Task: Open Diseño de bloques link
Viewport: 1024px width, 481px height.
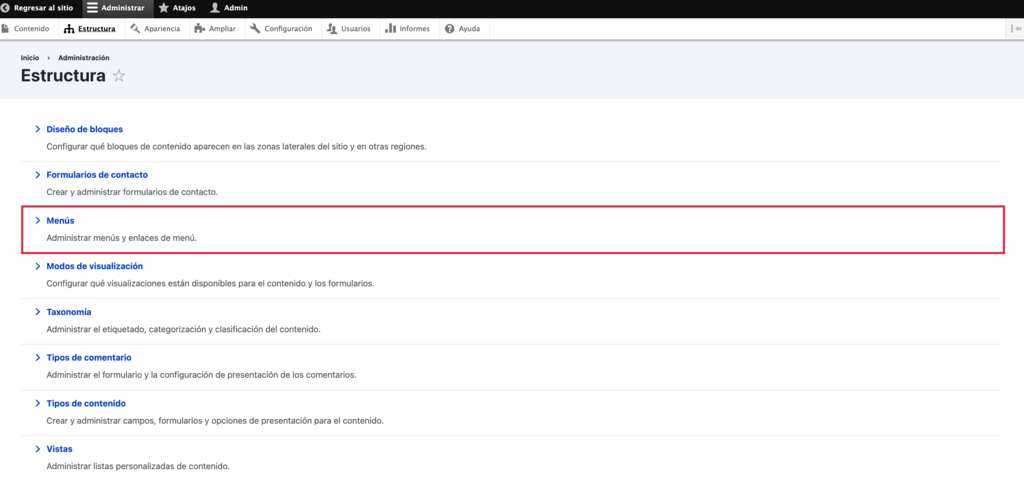Action: [84, 129]
